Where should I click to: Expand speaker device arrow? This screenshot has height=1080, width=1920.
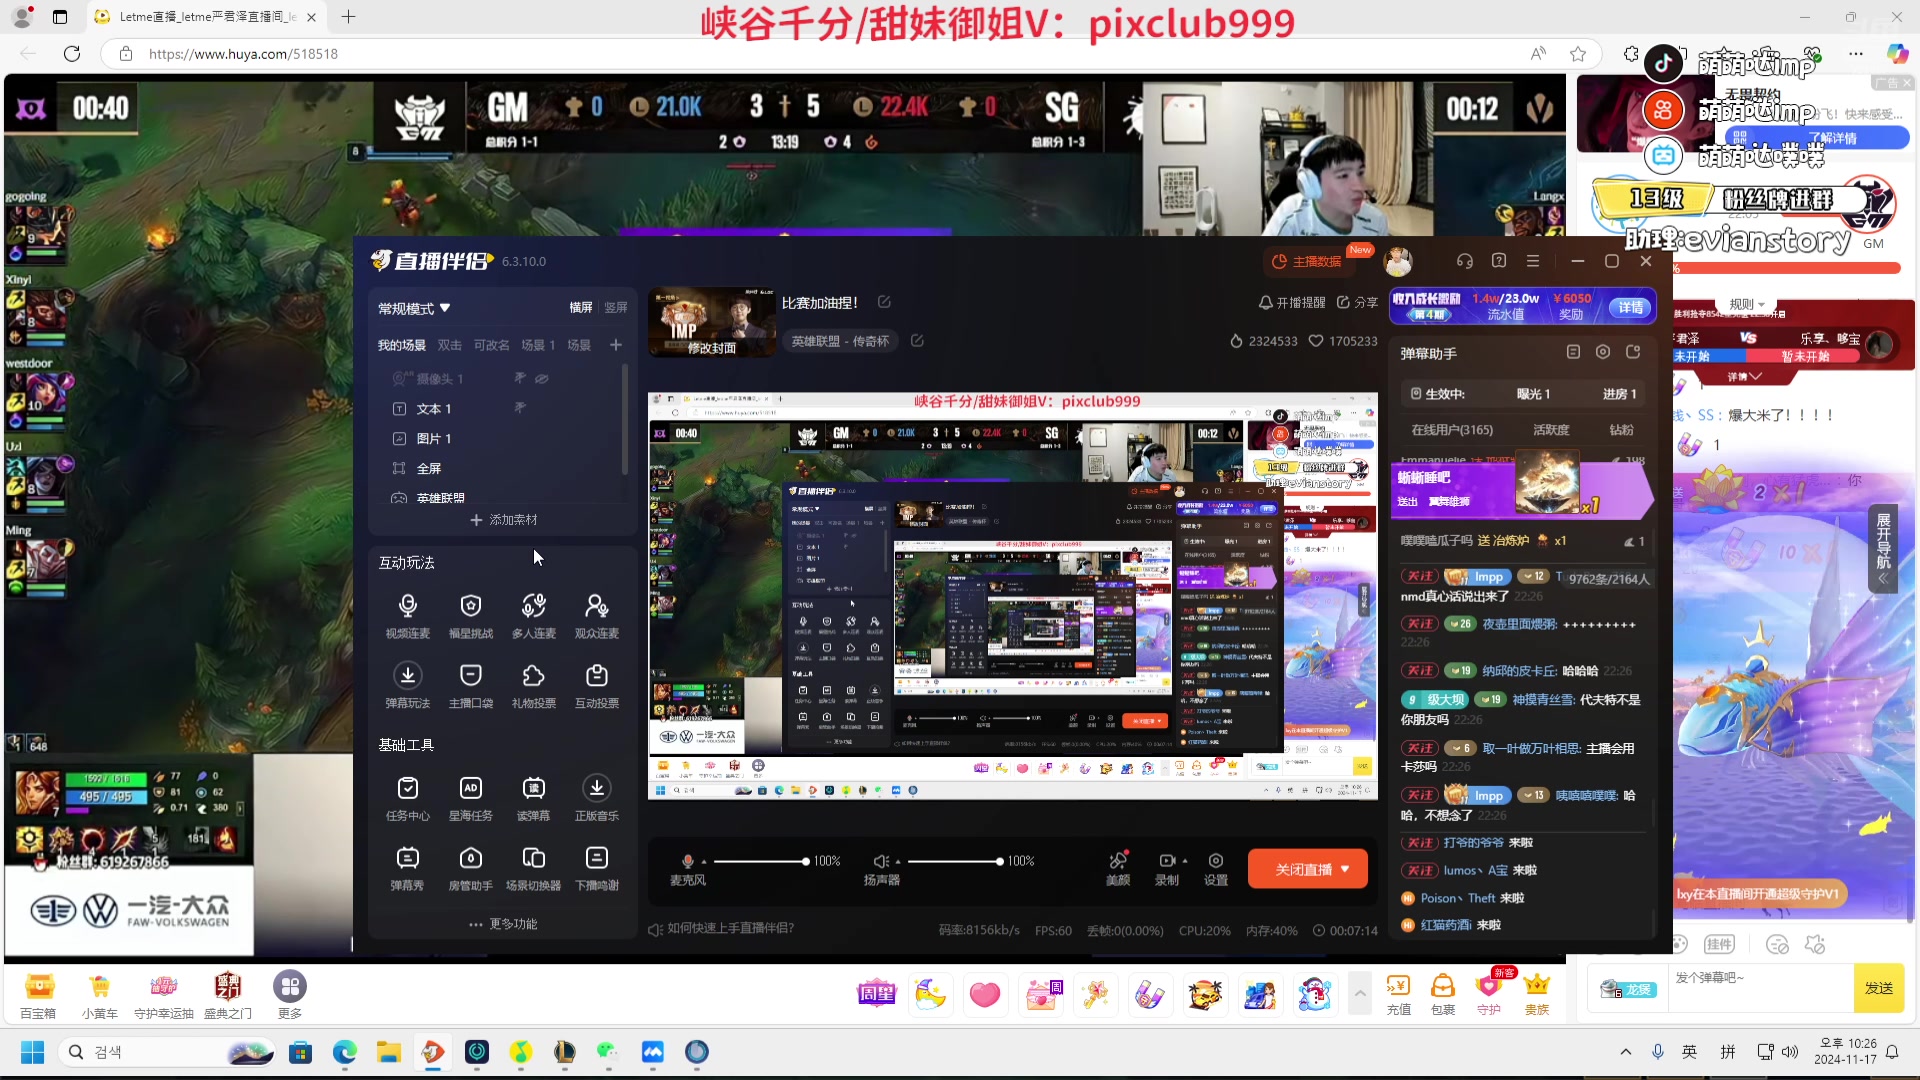tap(897, 861)
